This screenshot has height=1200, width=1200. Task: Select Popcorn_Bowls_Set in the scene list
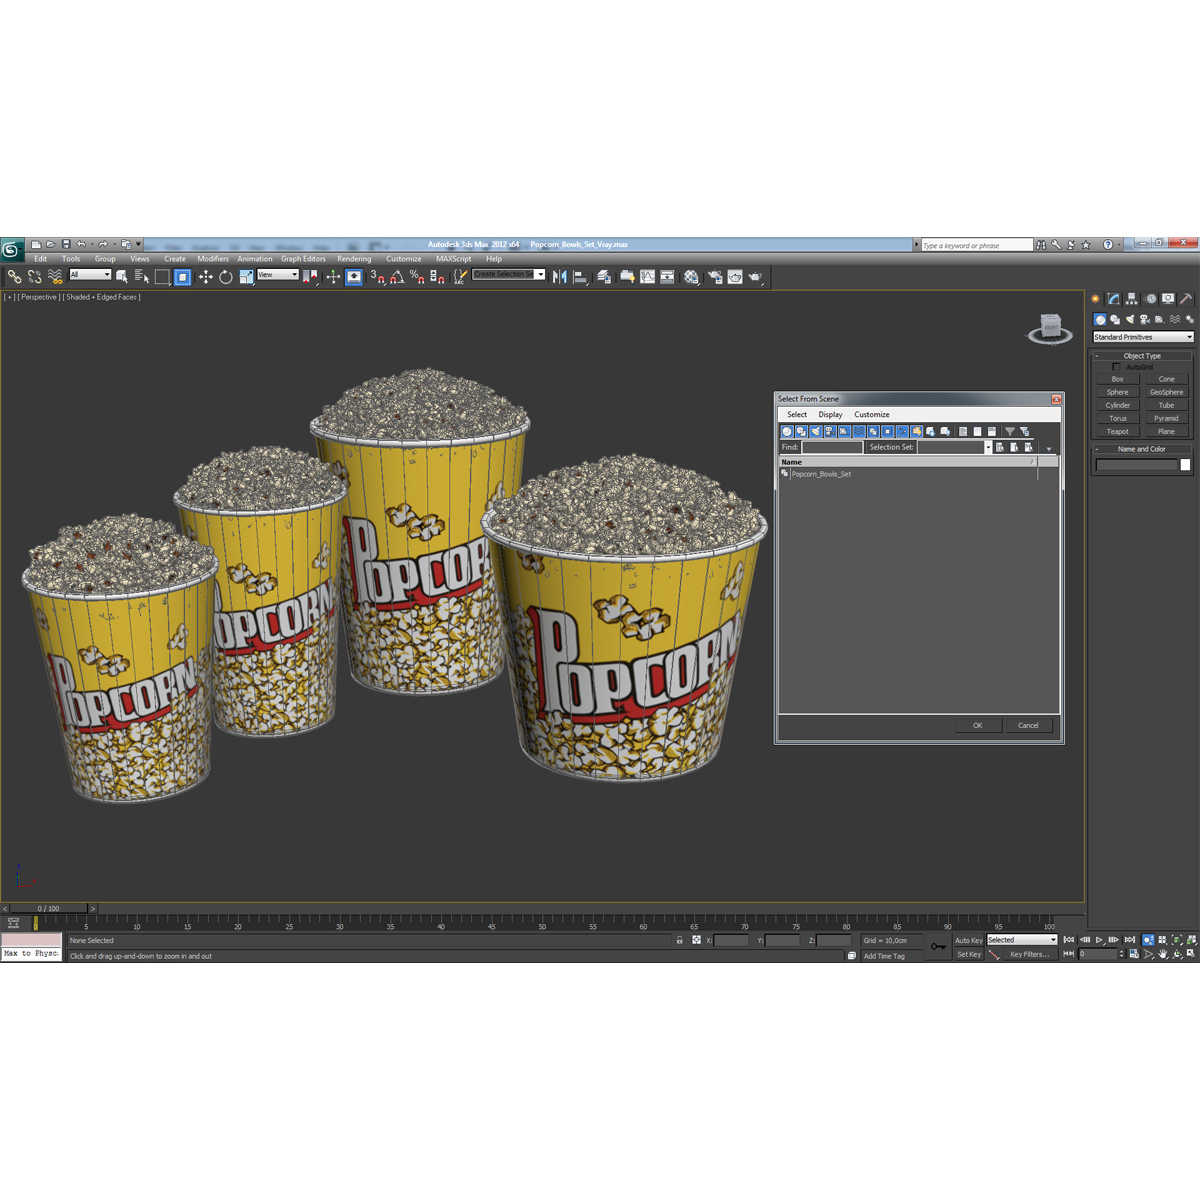824,474
